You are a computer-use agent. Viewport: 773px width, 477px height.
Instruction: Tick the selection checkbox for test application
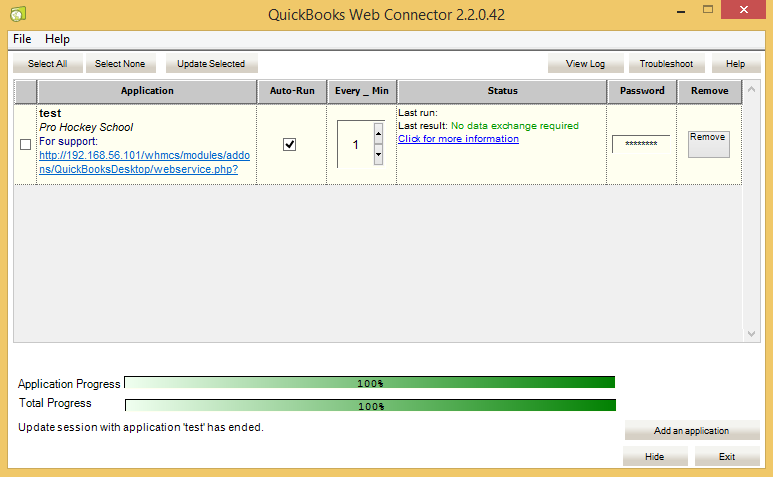26,144
